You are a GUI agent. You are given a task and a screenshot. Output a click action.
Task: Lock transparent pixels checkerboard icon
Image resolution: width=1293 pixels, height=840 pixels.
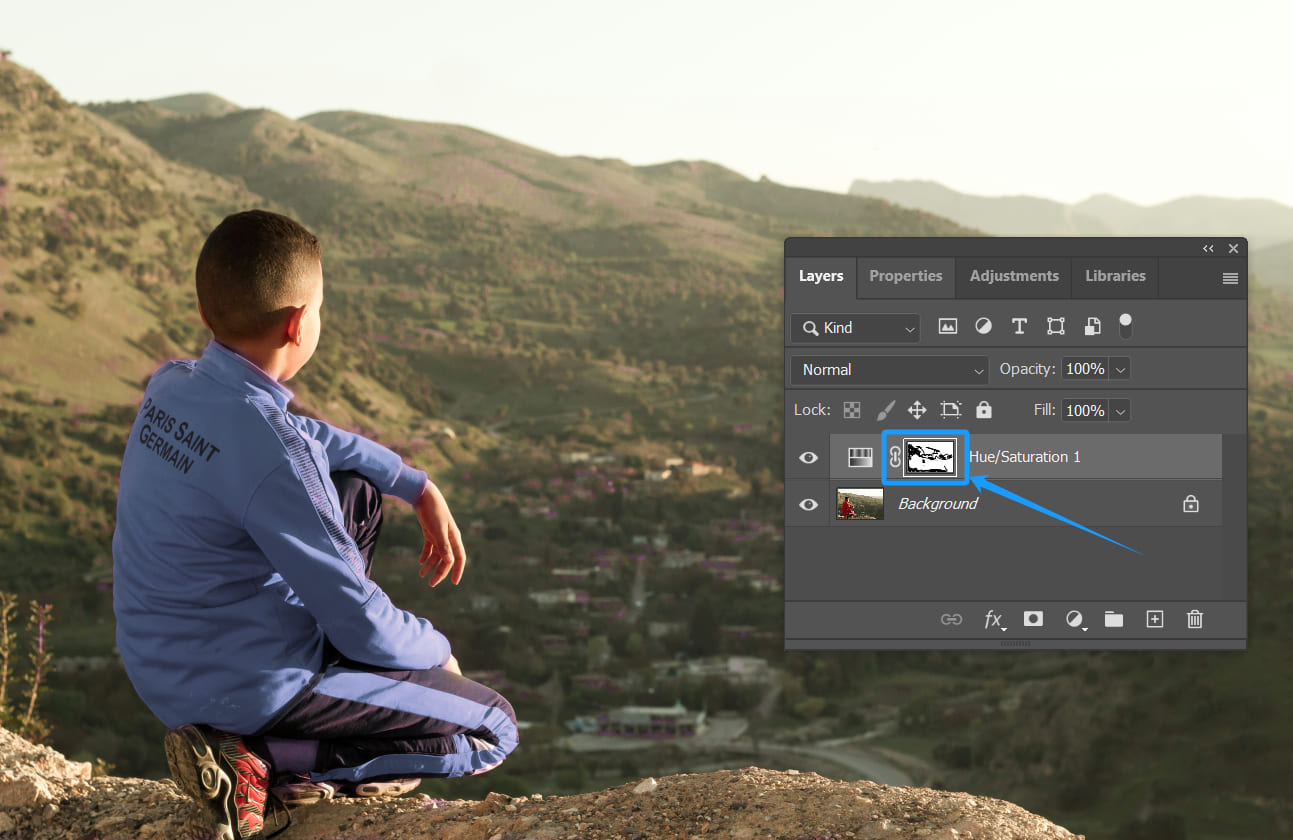[x=852, y=410]
